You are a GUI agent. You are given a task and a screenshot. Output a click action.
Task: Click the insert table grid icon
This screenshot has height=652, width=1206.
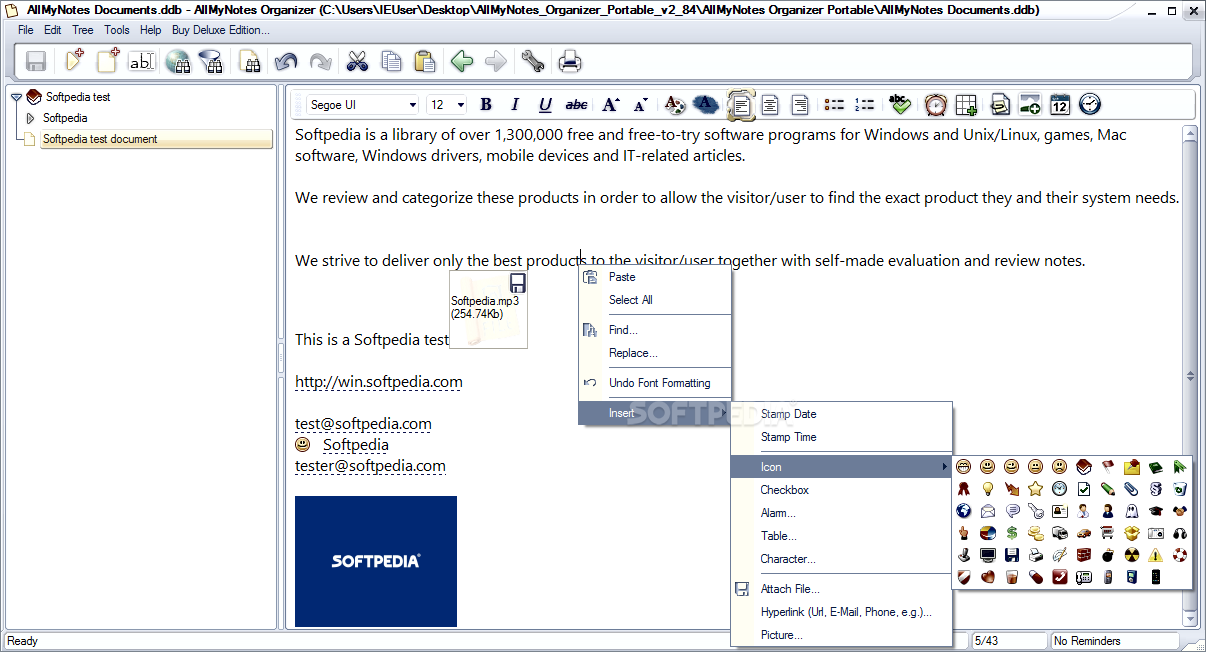point(966,104)
